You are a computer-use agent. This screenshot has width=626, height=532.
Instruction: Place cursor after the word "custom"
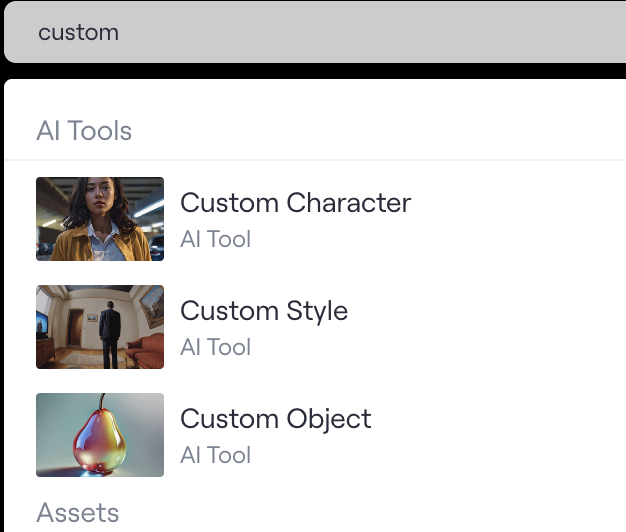point(120,32)
